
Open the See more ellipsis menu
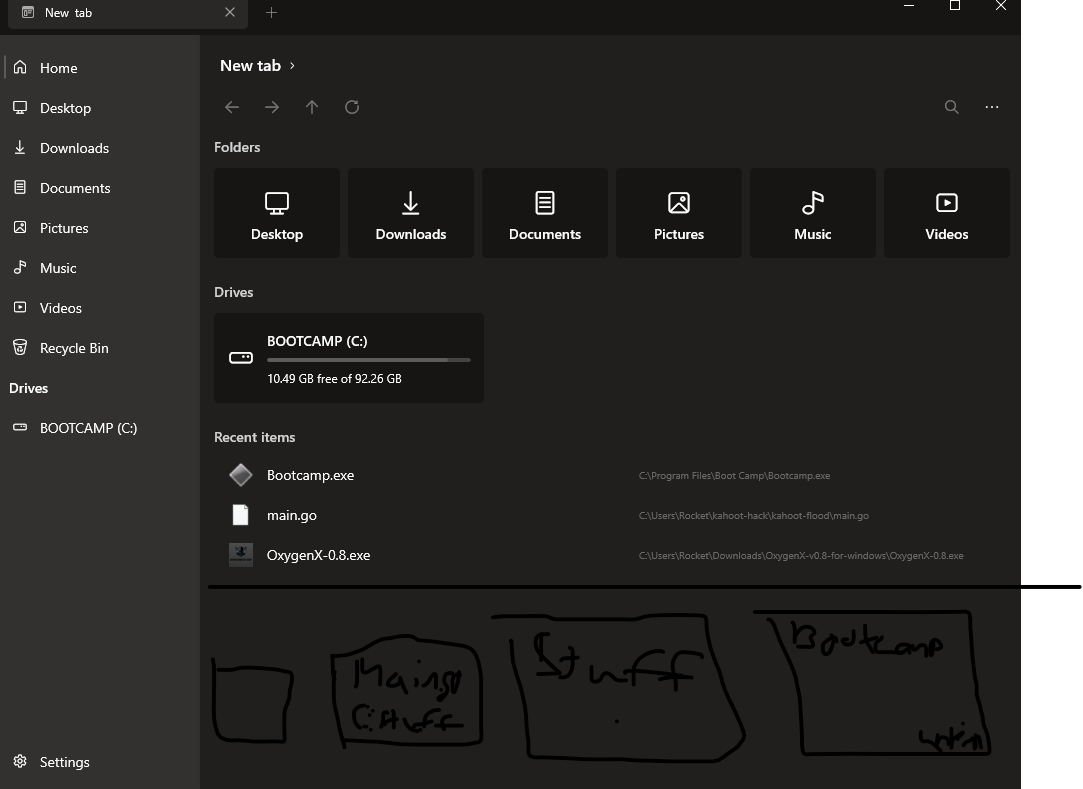(991, 106)
